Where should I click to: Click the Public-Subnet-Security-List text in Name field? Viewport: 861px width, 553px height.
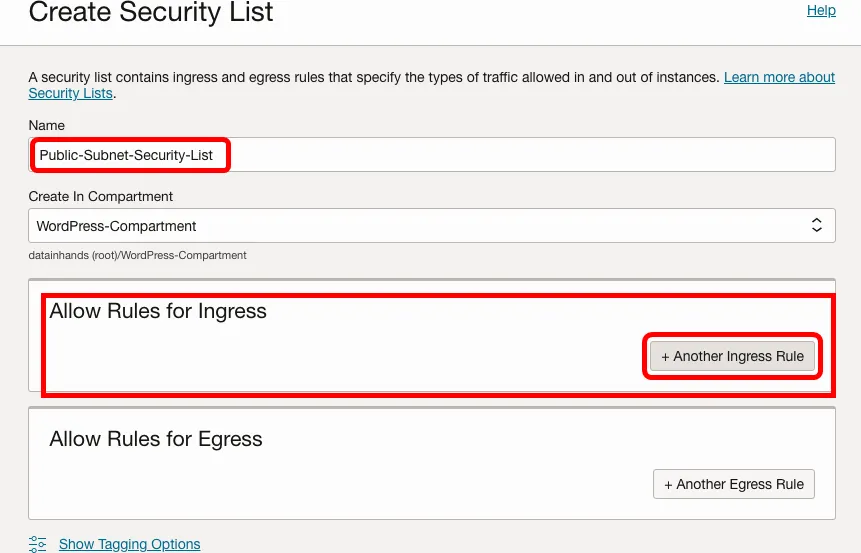(126, 155)
